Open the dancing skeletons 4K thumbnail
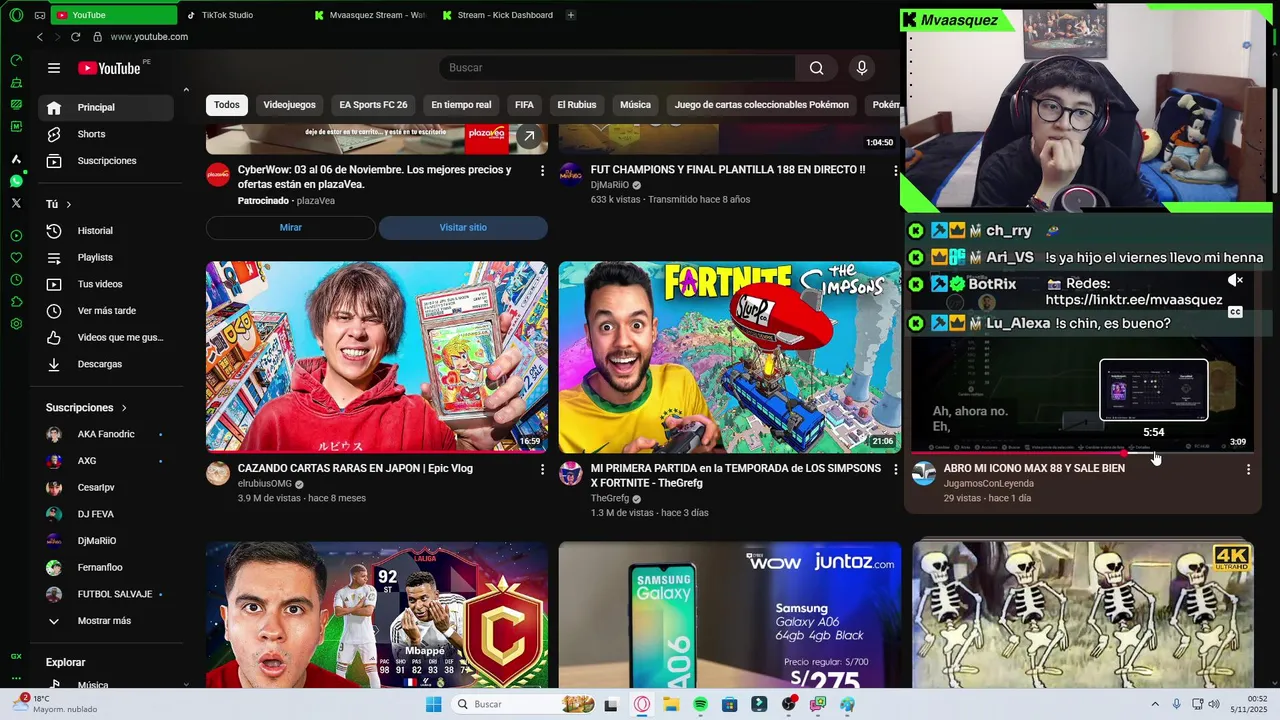The image size is (1280, 720). 1083,615
